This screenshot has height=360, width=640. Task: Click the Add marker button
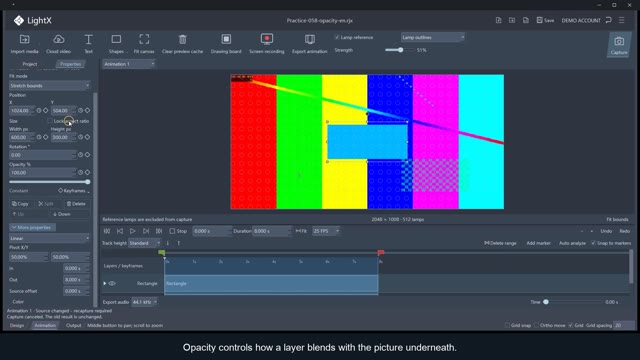click(538, 243)
